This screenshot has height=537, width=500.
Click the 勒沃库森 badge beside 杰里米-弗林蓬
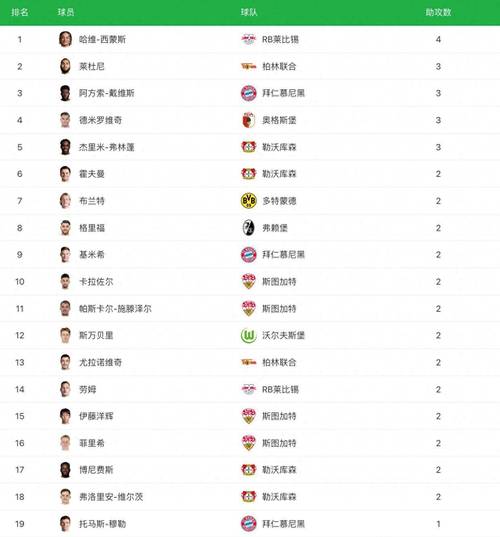249,147
